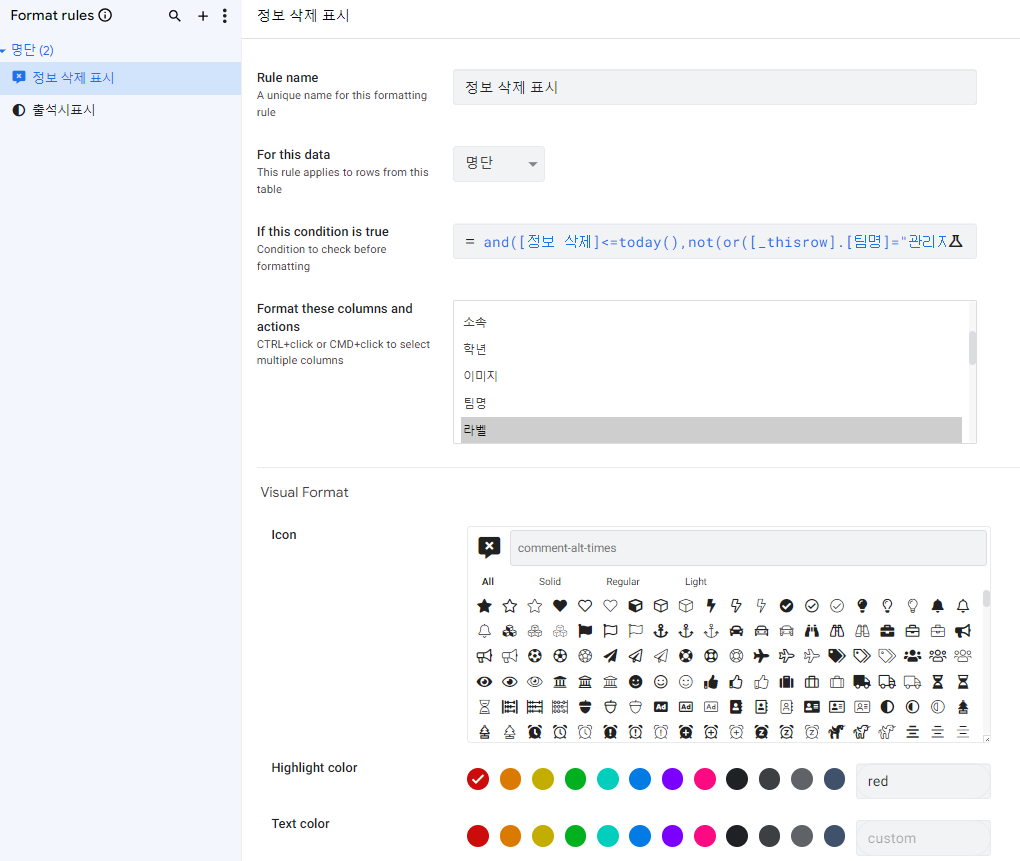
Task: Select the solid tags icon
Action: [837, 656]
